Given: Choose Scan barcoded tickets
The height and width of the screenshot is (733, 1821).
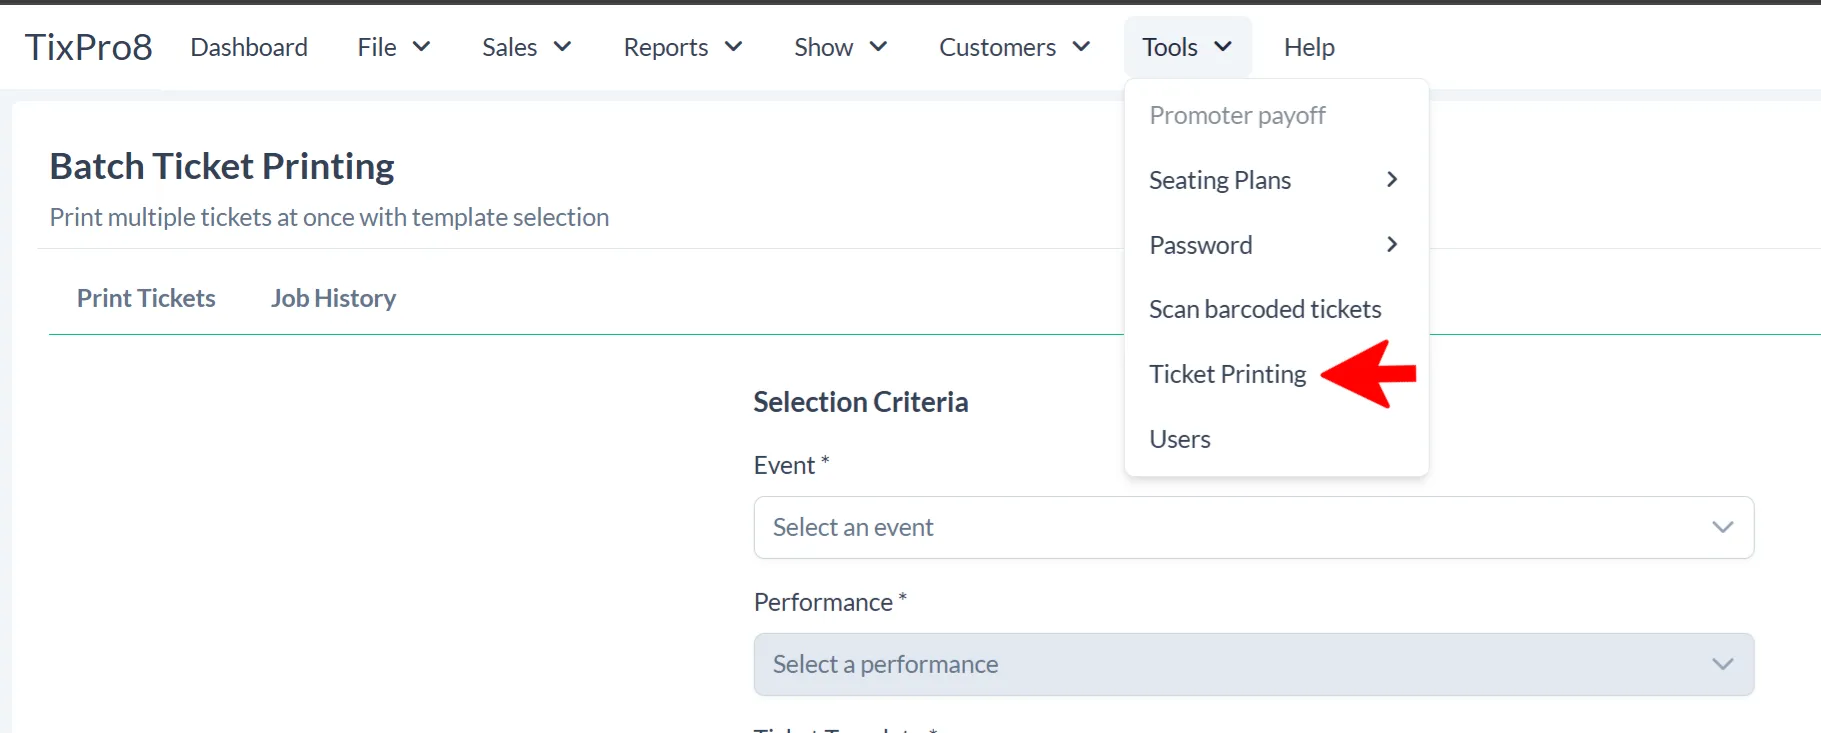Looking at the screenshot, I should tap(1276, 309).
